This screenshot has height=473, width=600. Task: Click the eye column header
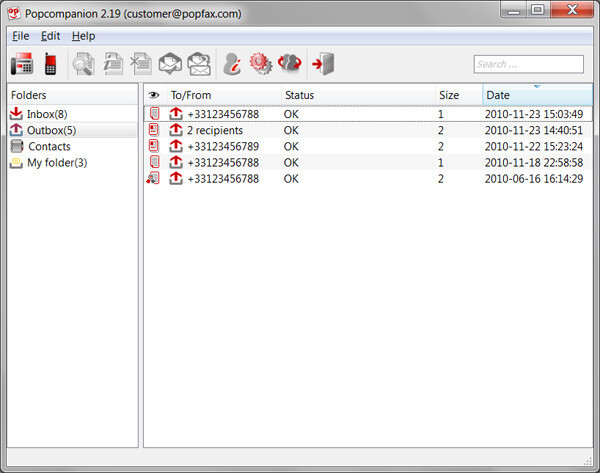point(154,95)
